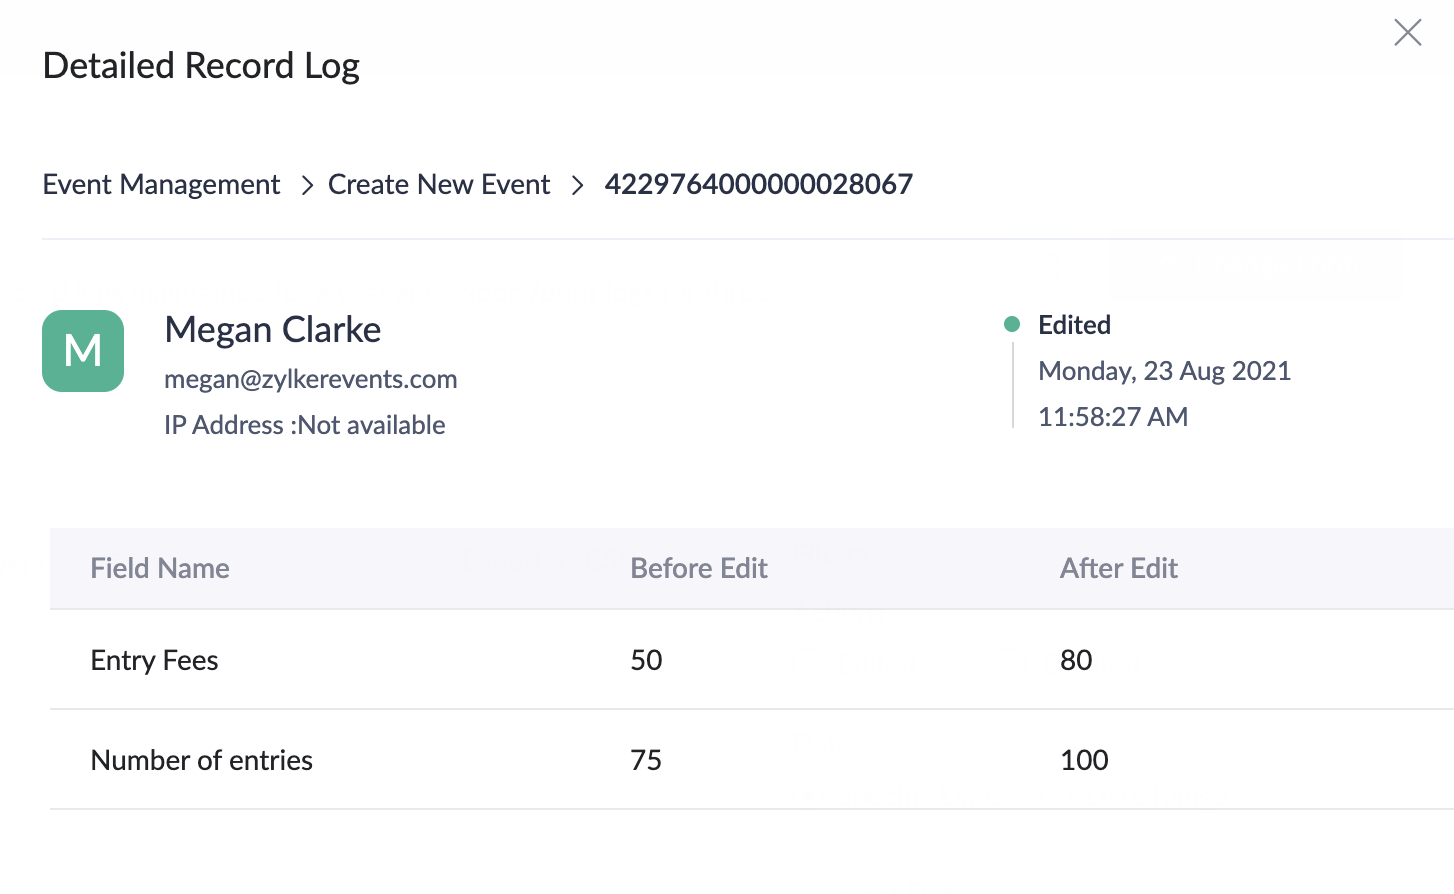Select the Number of entries row
Image resolution: width=1454 pixels, height=894 pixels.
201,760
